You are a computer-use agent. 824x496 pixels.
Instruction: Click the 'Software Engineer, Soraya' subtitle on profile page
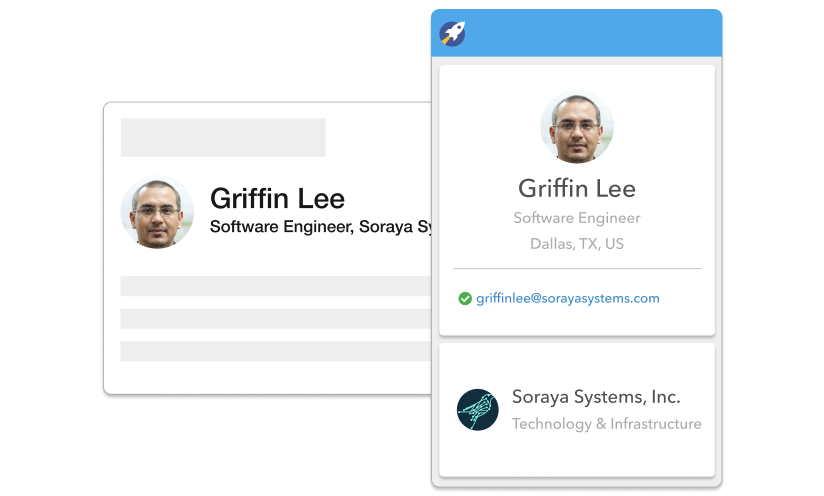pyautogui.click(x=311, y=226)
